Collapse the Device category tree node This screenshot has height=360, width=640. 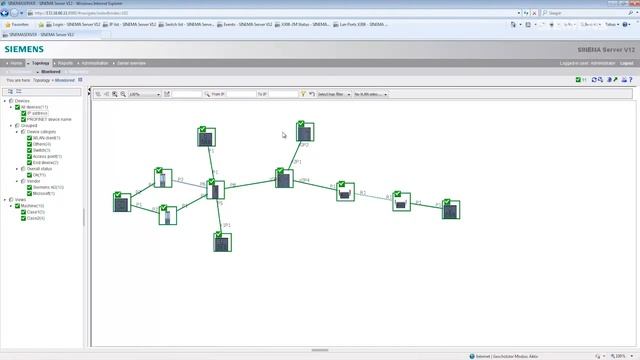tap(17, 132)
